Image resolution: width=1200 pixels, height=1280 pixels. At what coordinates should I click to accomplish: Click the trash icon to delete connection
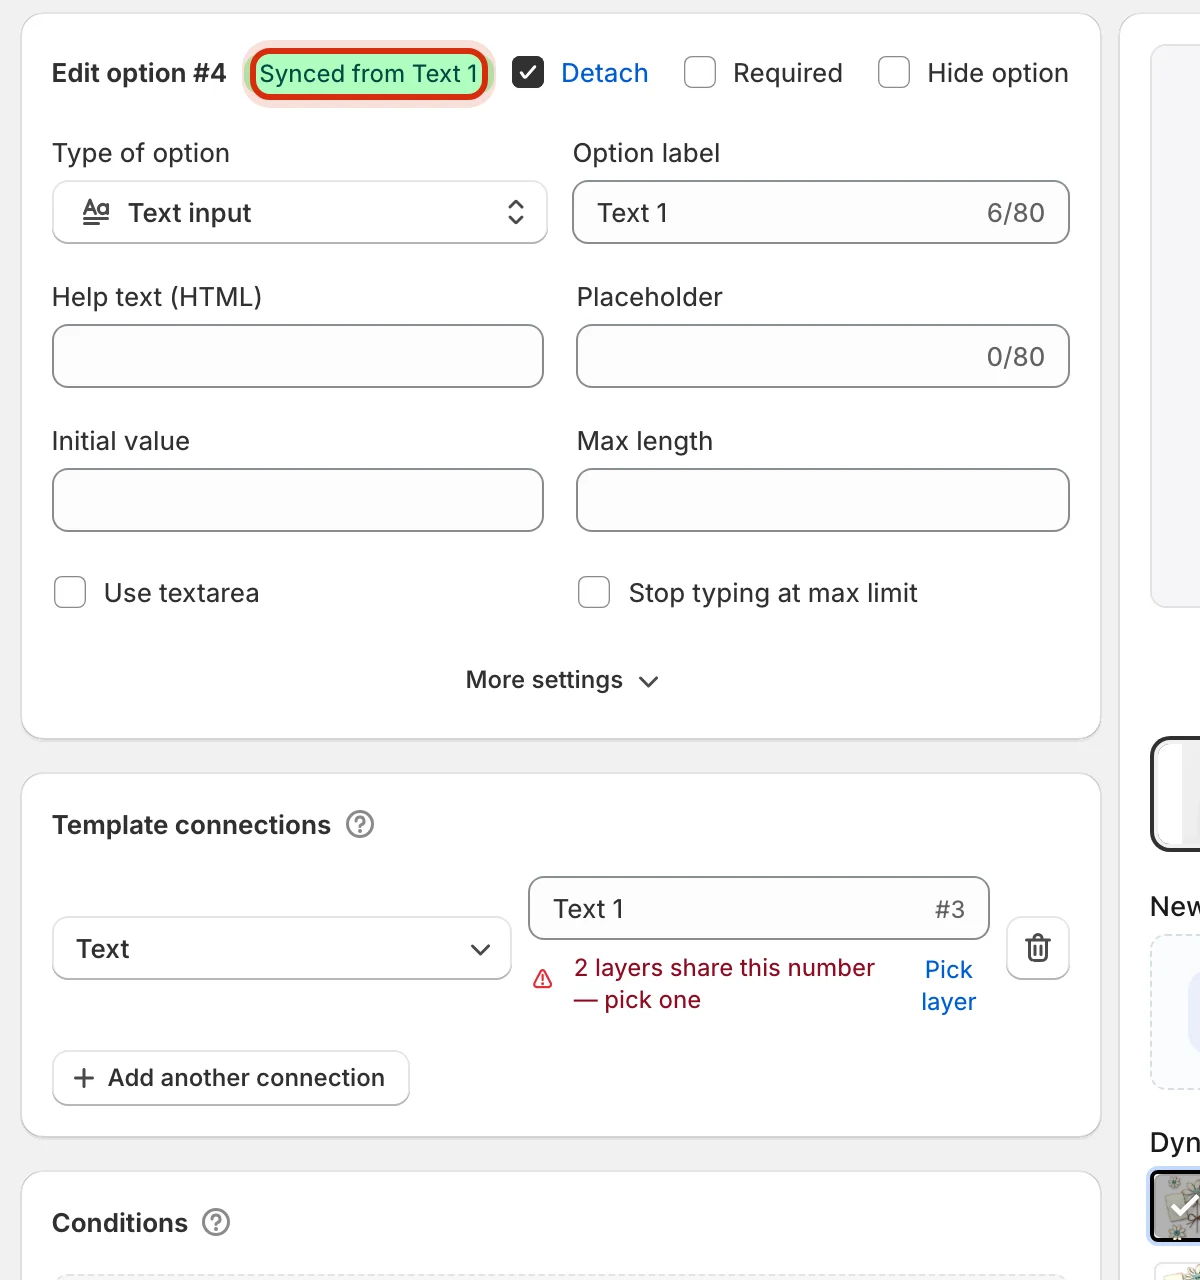point(1037,947)
